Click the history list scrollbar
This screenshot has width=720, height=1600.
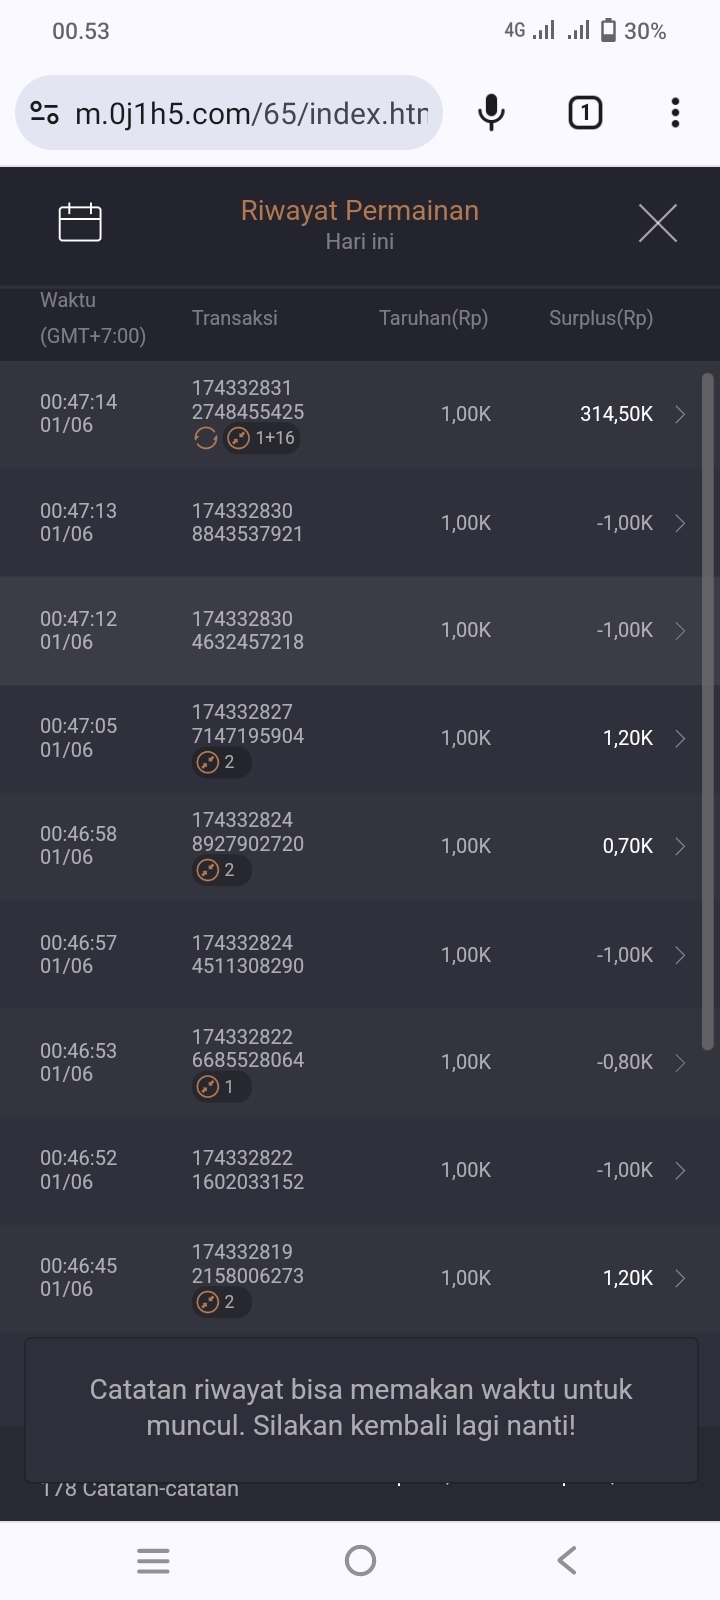[x=708, y=710]
